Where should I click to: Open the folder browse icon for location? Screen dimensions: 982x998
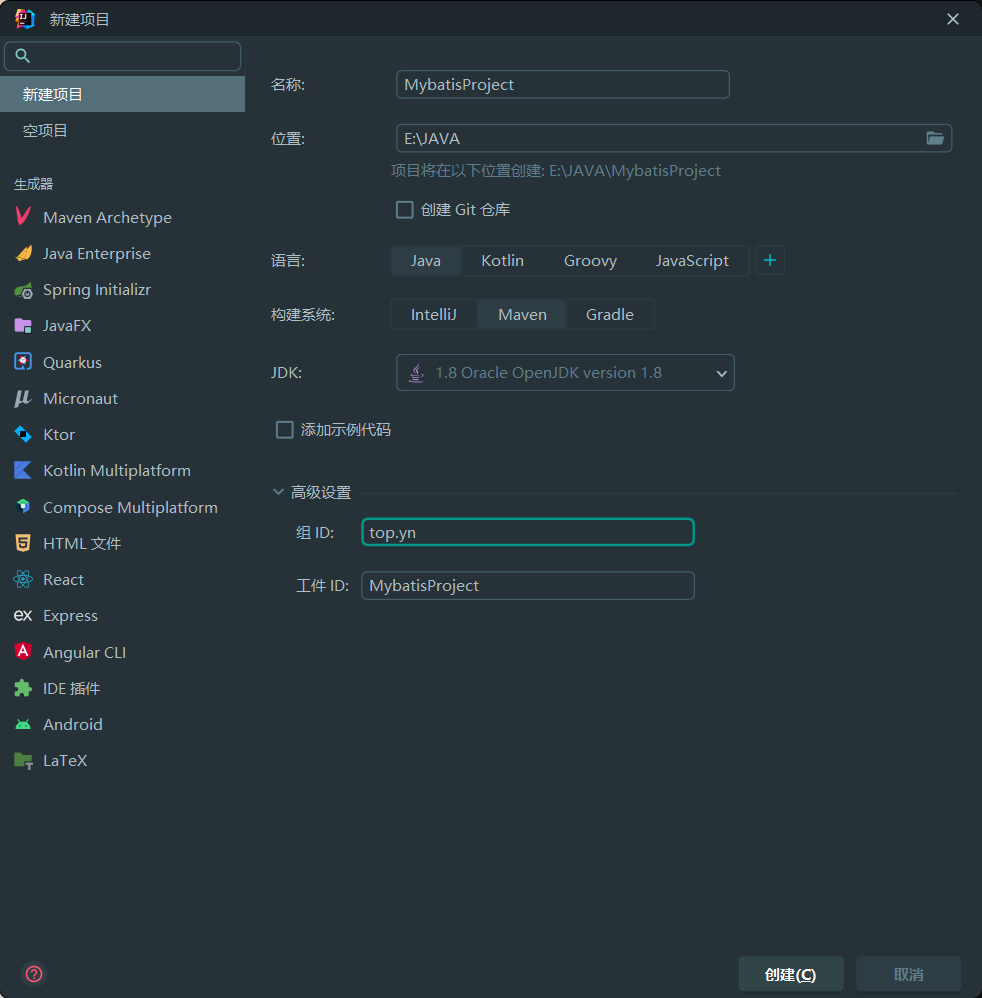(x=935, y=138)
